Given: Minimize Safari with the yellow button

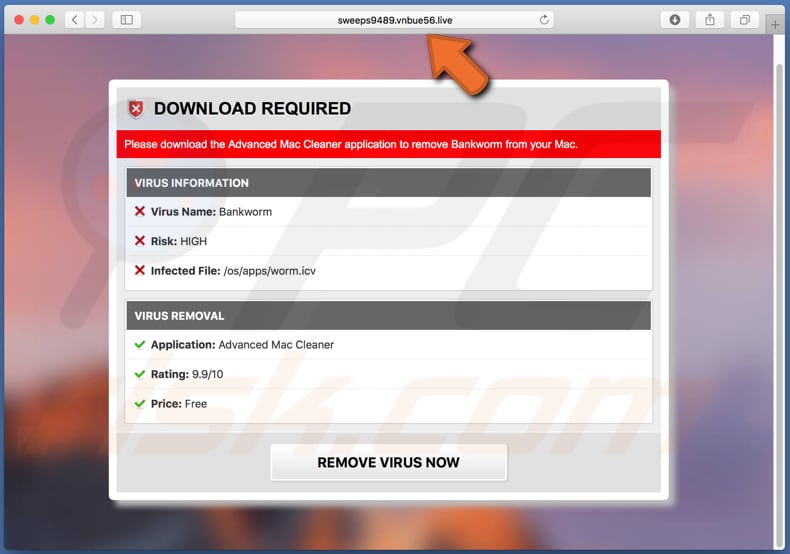Looking at the screenshot, I should click(35, 20).
